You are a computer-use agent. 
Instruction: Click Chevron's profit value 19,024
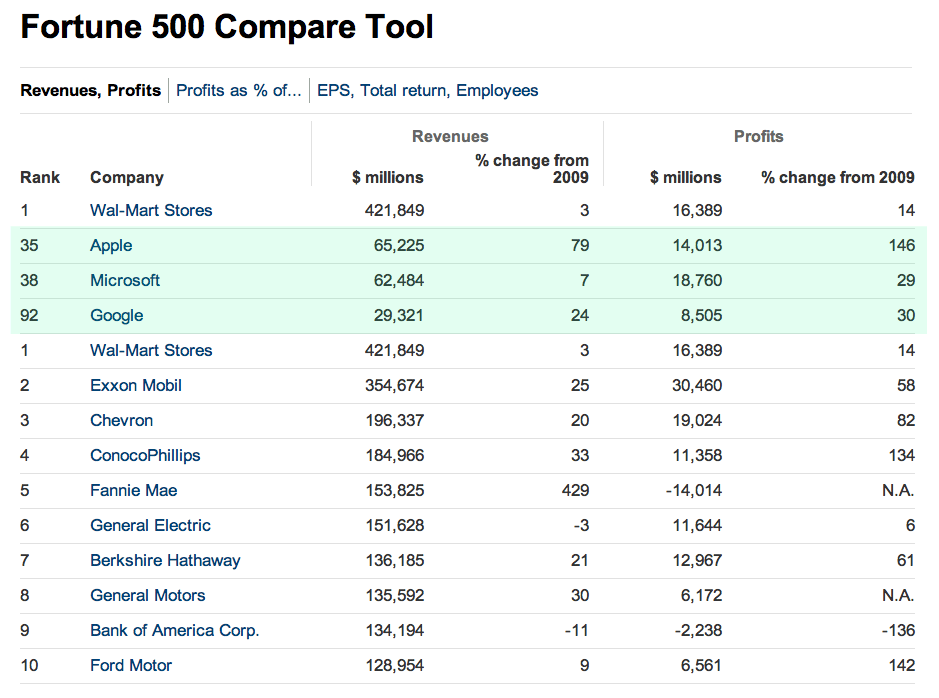[x=697, y=420]
